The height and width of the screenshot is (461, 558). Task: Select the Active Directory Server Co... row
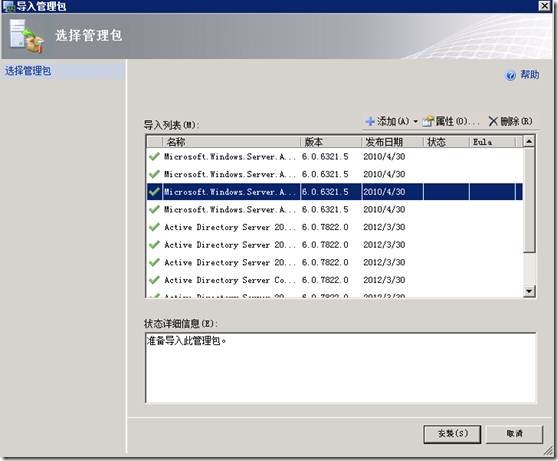coord(335,280)
